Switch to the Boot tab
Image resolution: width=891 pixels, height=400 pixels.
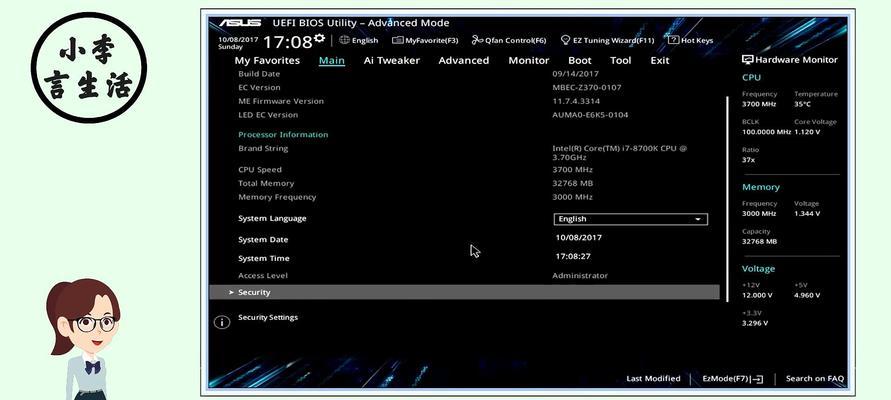[580, 60]
